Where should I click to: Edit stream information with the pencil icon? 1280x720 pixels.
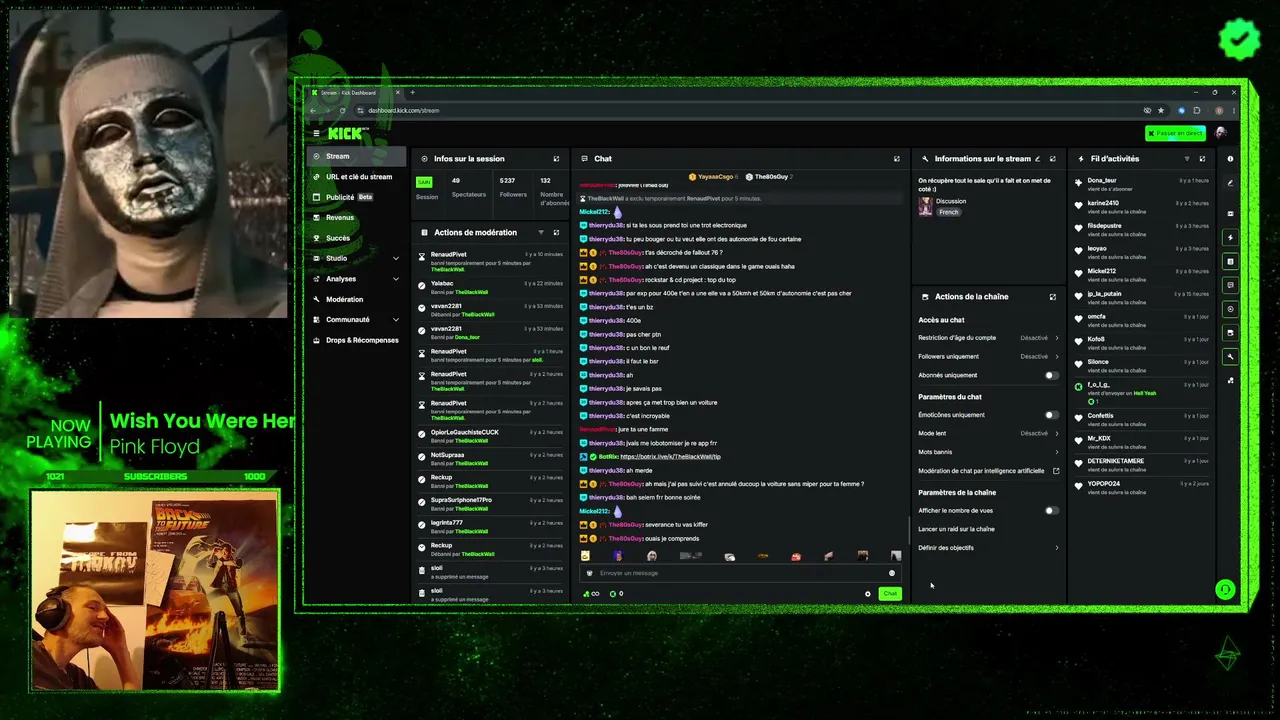click(1037, 159)
